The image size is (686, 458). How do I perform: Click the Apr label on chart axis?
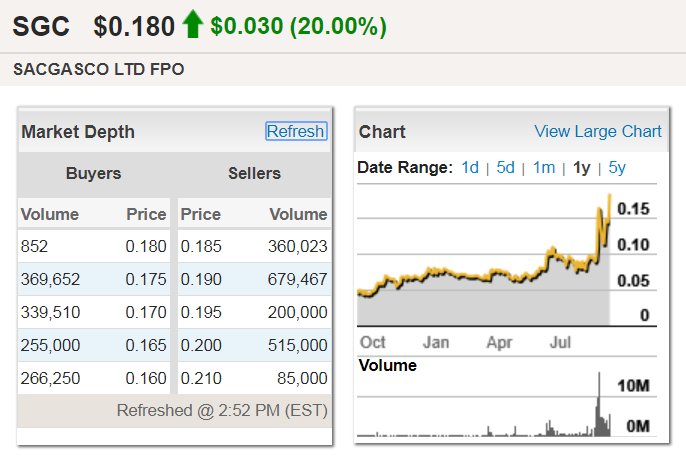point(499,343)
